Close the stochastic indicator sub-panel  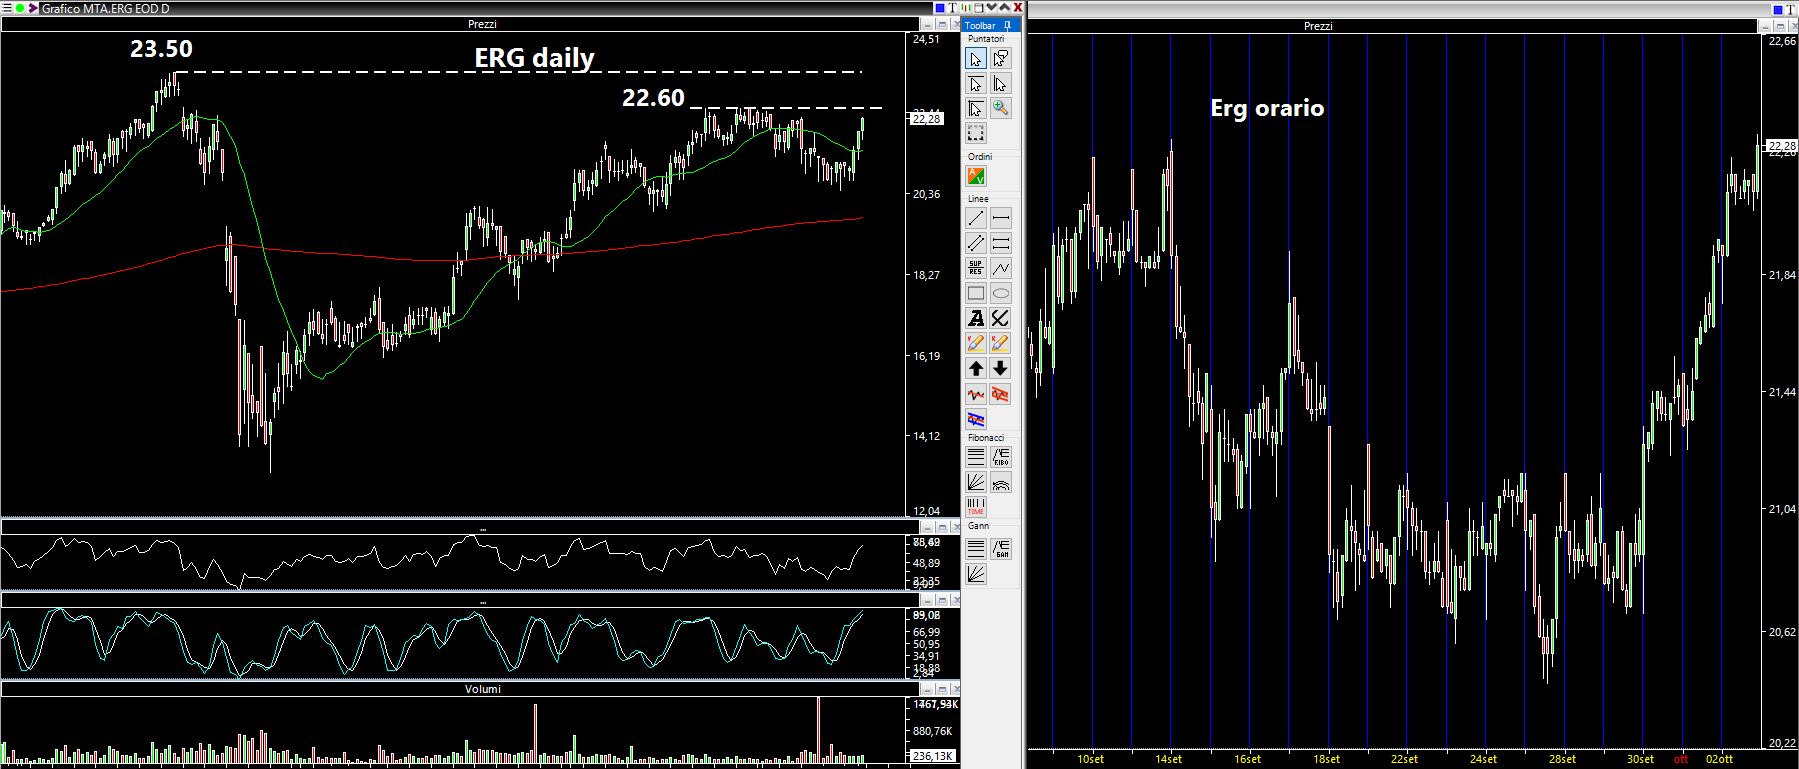(x=956, y=602)
